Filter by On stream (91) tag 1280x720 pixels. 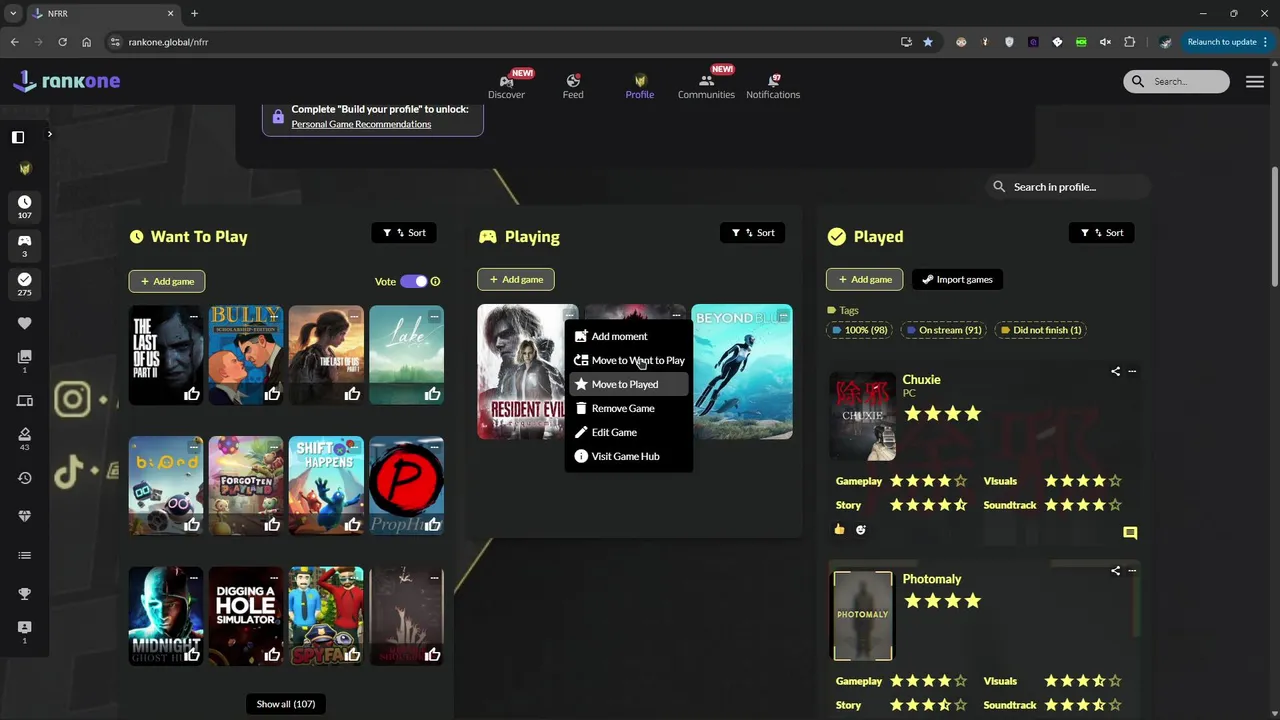click(x=943, y=330)
